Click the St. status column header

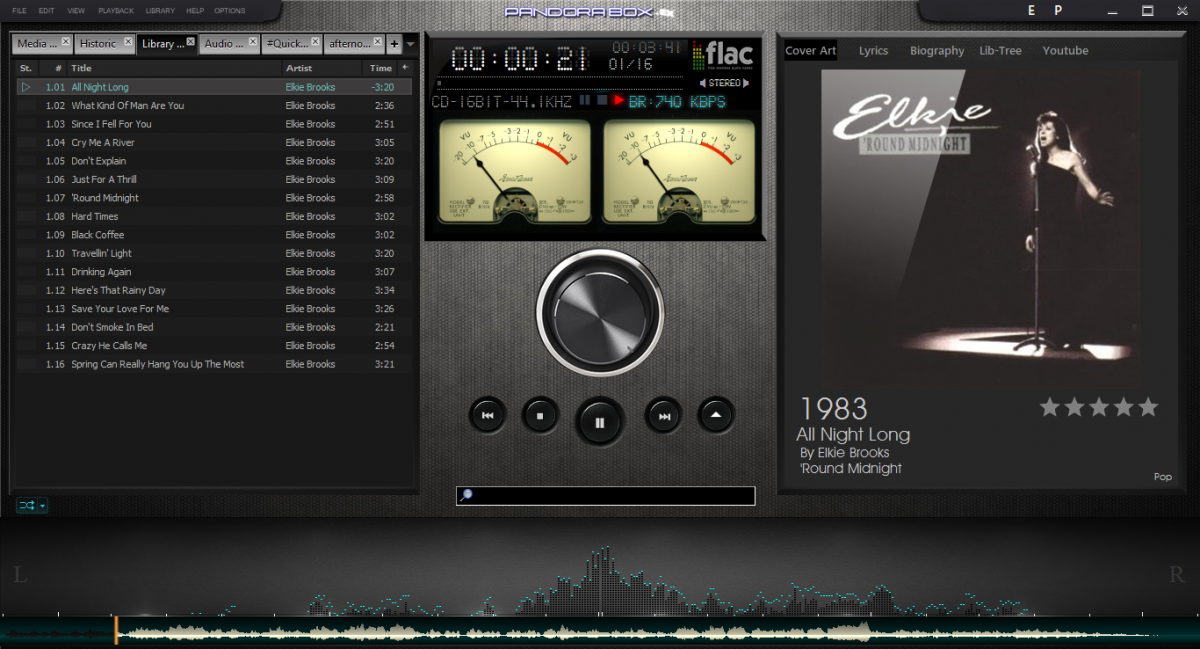click(26, 68)
